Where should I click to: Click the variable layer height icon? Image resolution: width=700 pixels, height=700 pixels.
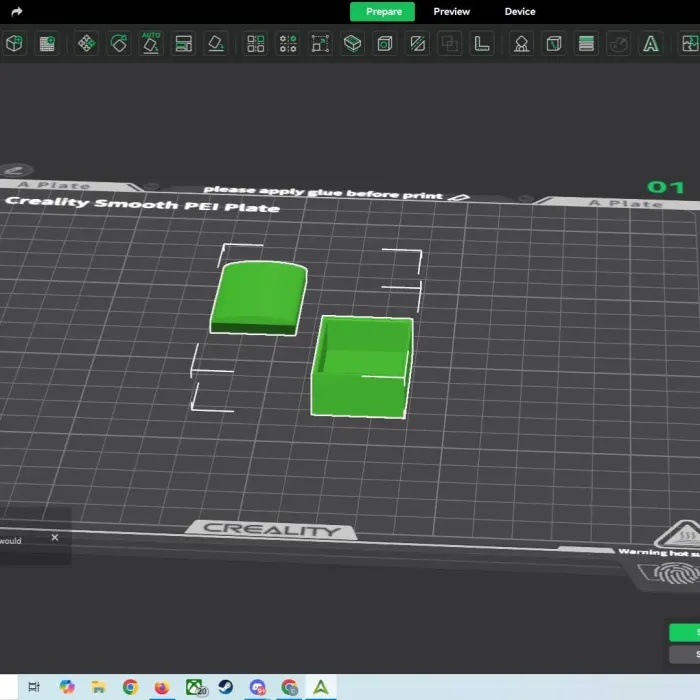[586, 43]
